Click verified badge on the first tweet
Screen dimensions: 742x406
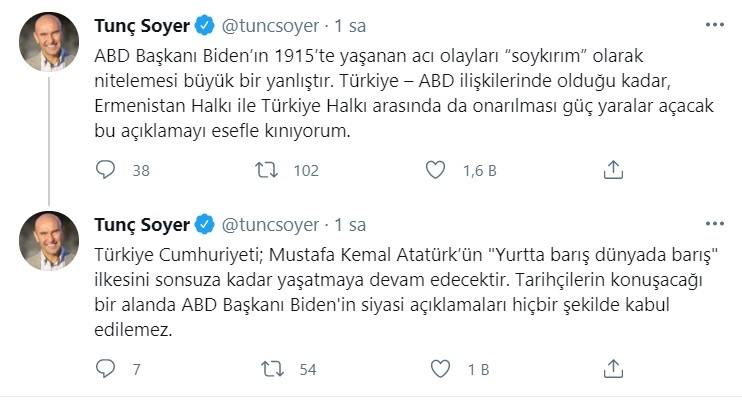pos(203,23)
